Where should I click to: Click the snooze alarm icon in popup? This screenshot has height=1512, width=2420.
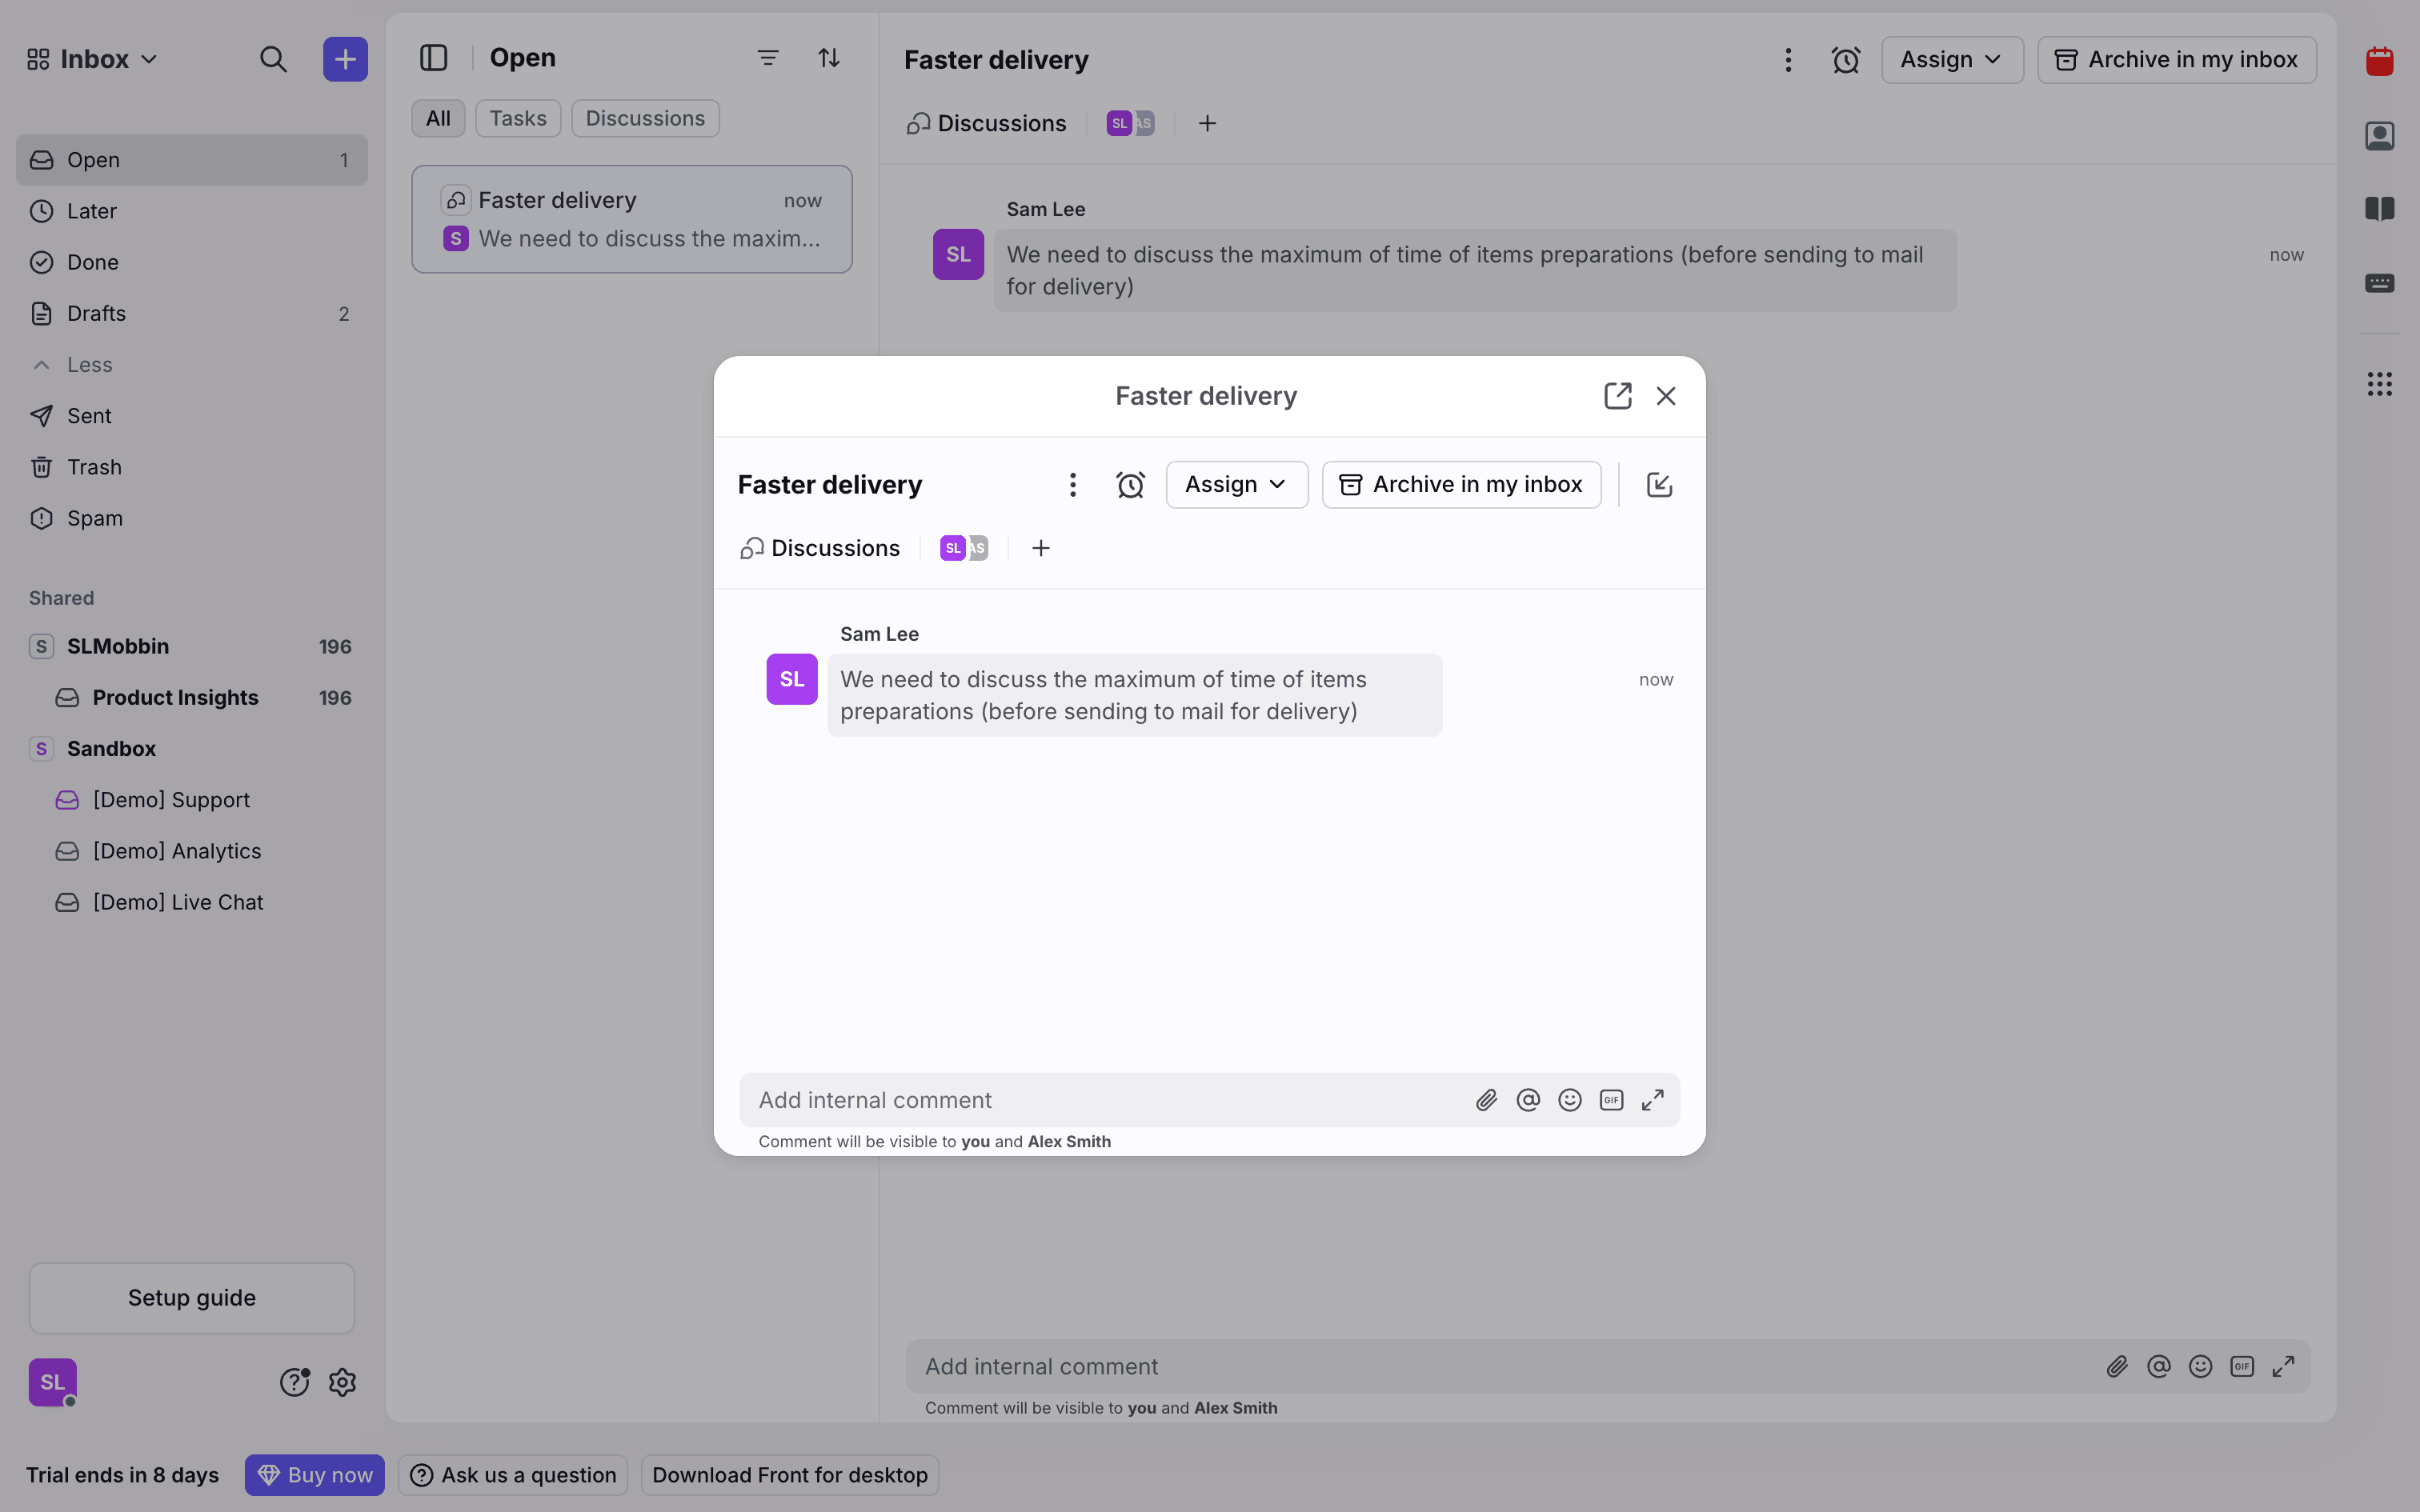(1130, 485)
